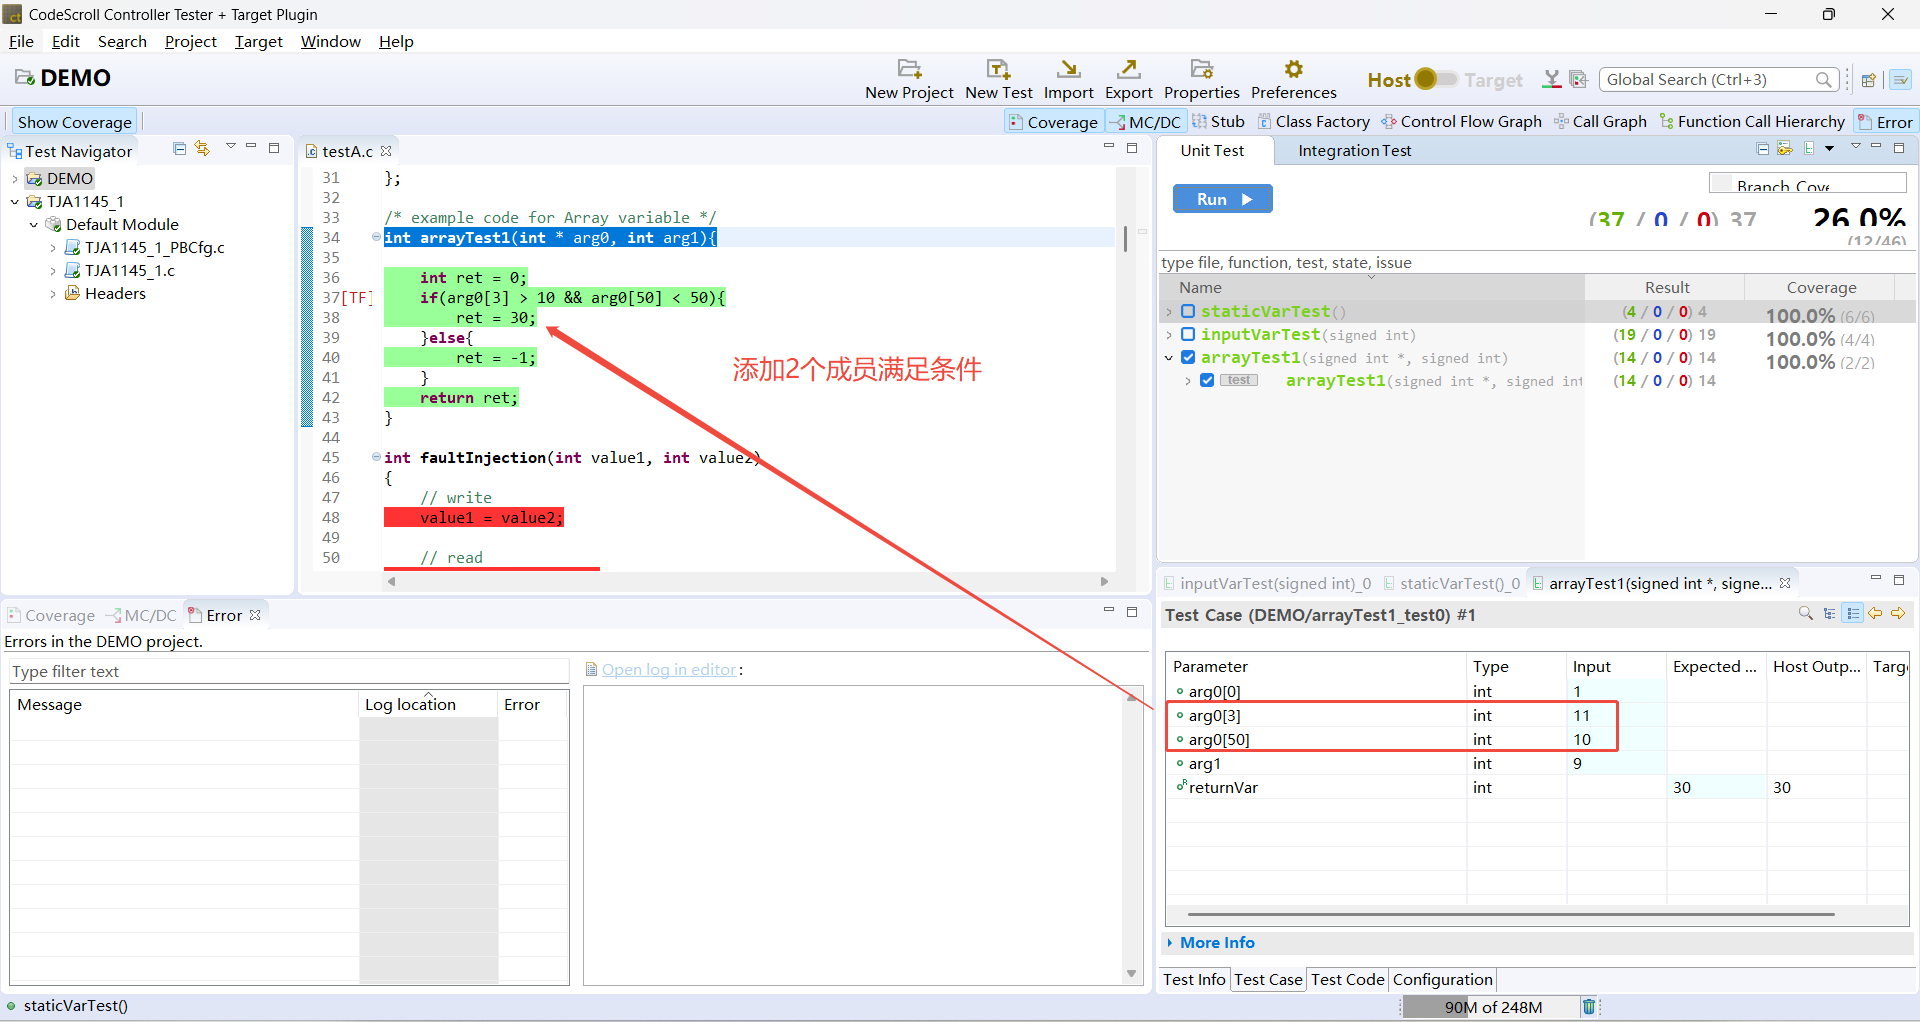Expand the TJA1145_1.c file node
This screenshot has width=1920, height=1022.
[53, 271]
